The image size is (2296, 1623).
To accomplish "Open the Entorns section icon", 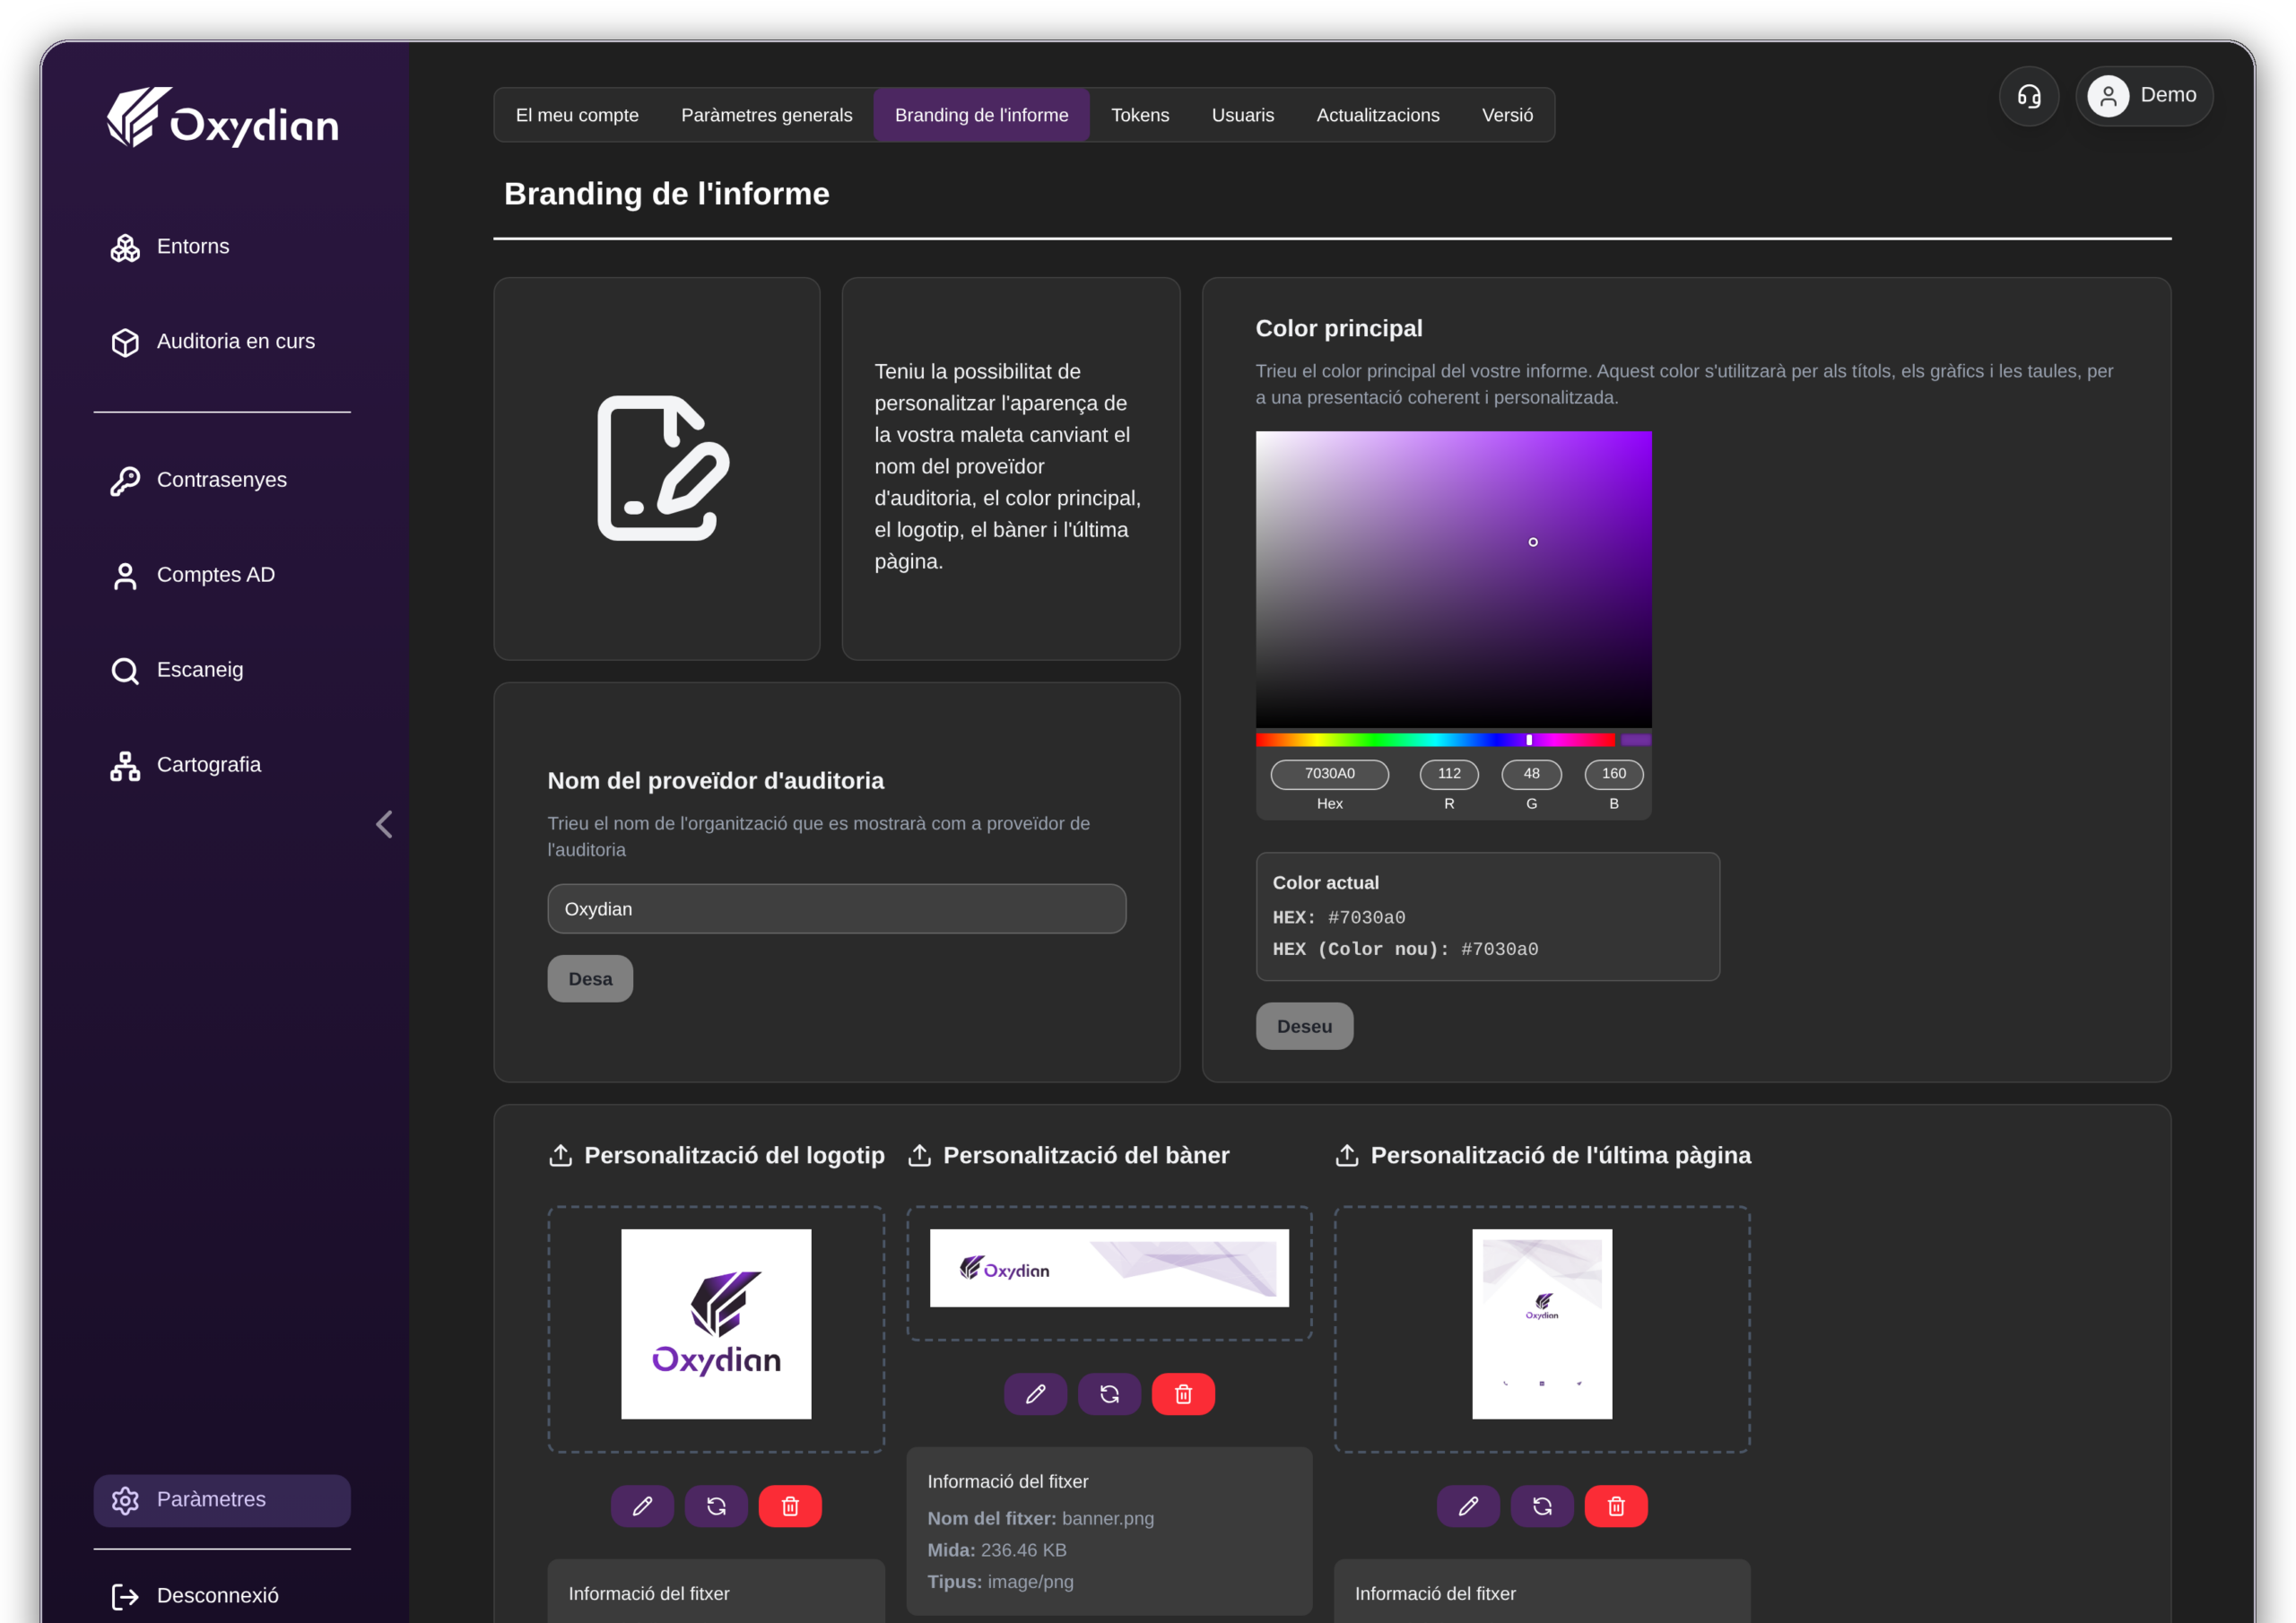I will (125, 247).
